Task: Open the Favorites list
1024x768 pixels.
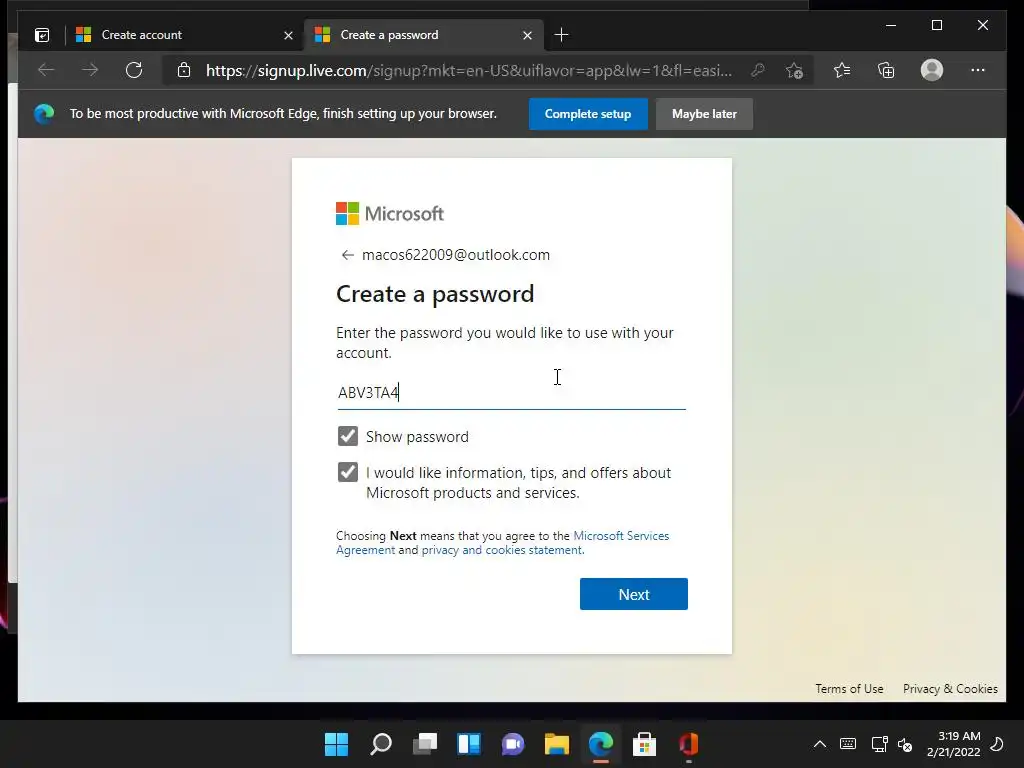Action: (x=842, y=70)
